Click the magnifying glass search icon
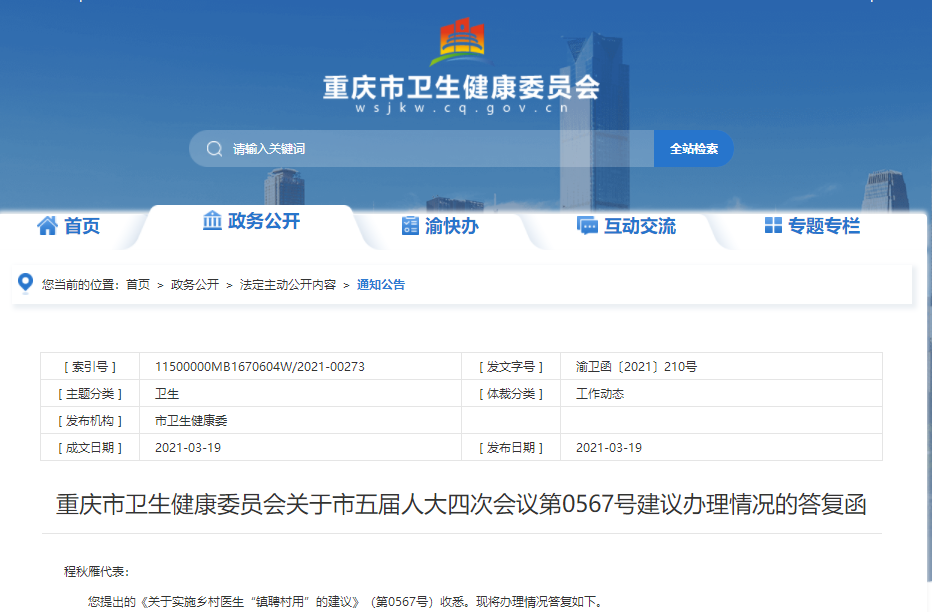 [214, 149]
